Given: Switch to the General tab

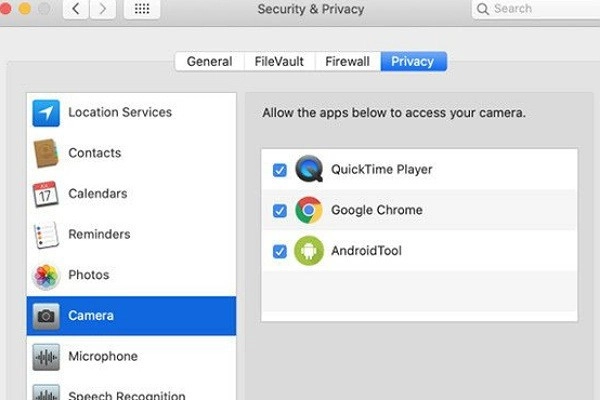Looking at the screenshot, I should coord(209,61).
